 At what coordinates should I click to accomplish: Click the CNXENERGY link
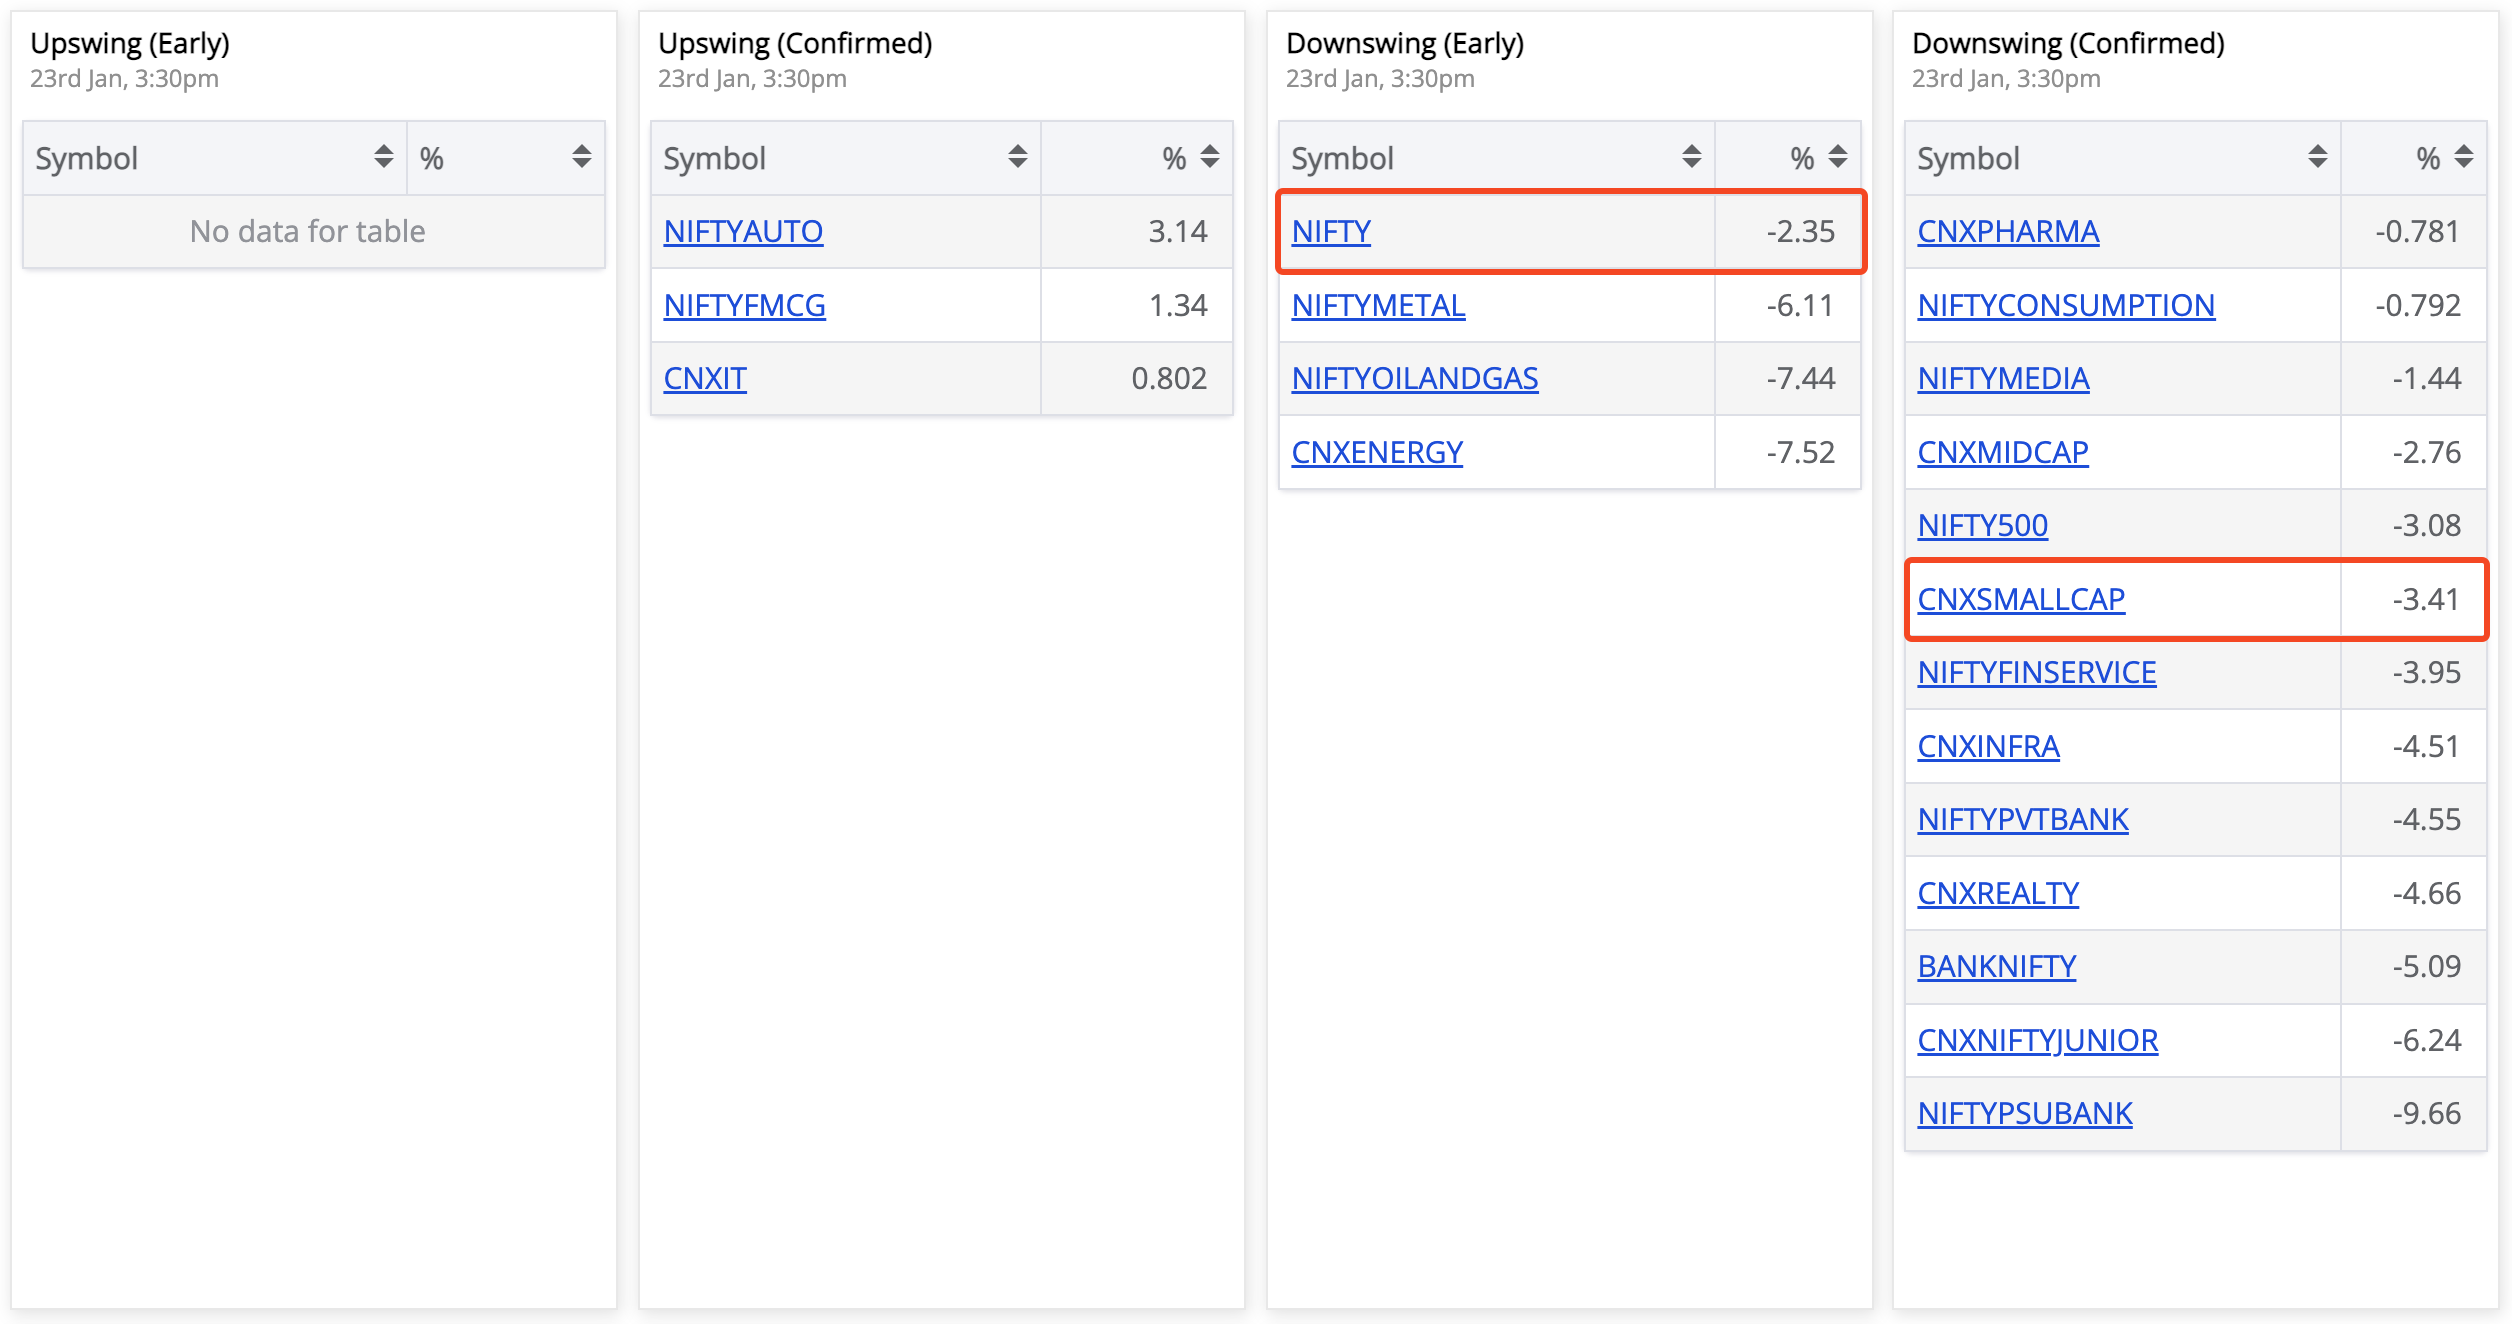coord(1376,452)
